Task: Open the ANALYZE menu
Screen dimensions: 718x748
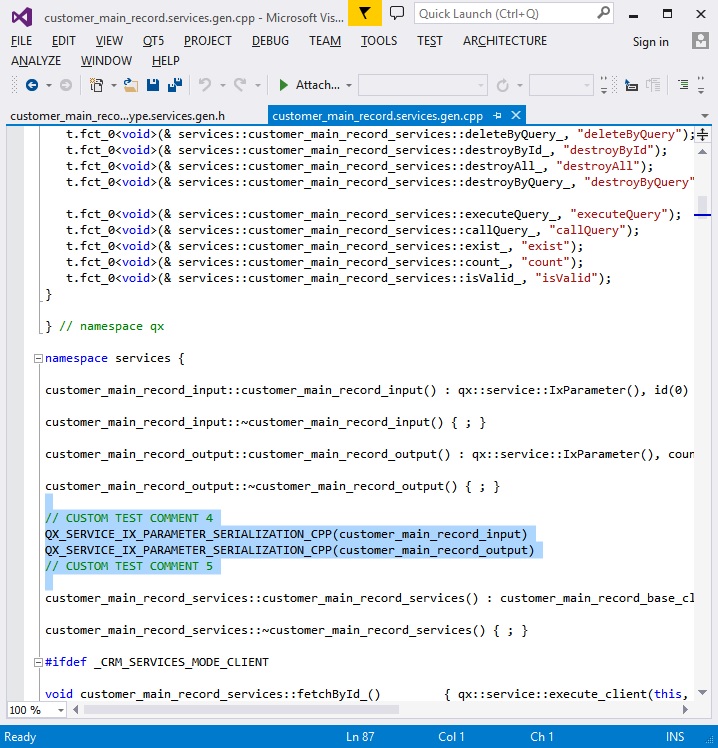Action: pyautogui.click(x=36, y=61)
